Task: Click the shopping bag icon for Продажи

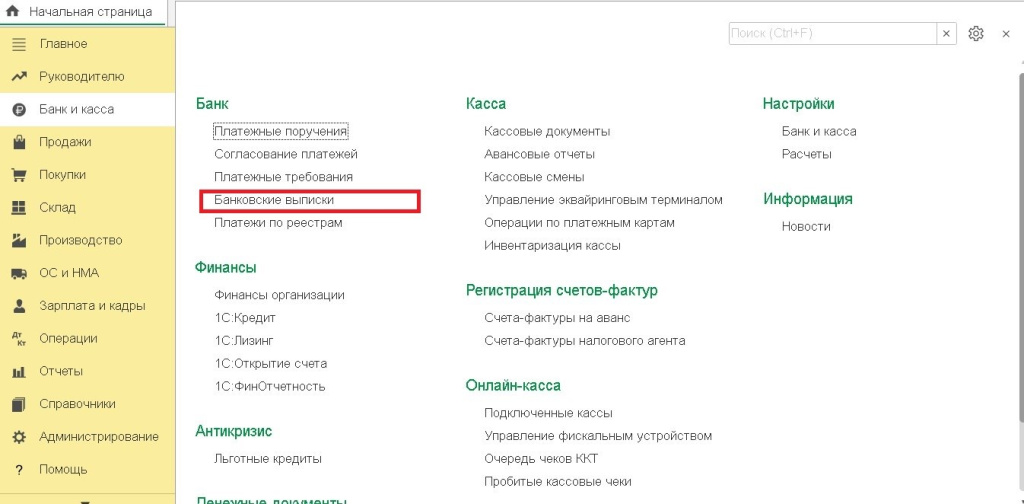Action: coord(19,142)
